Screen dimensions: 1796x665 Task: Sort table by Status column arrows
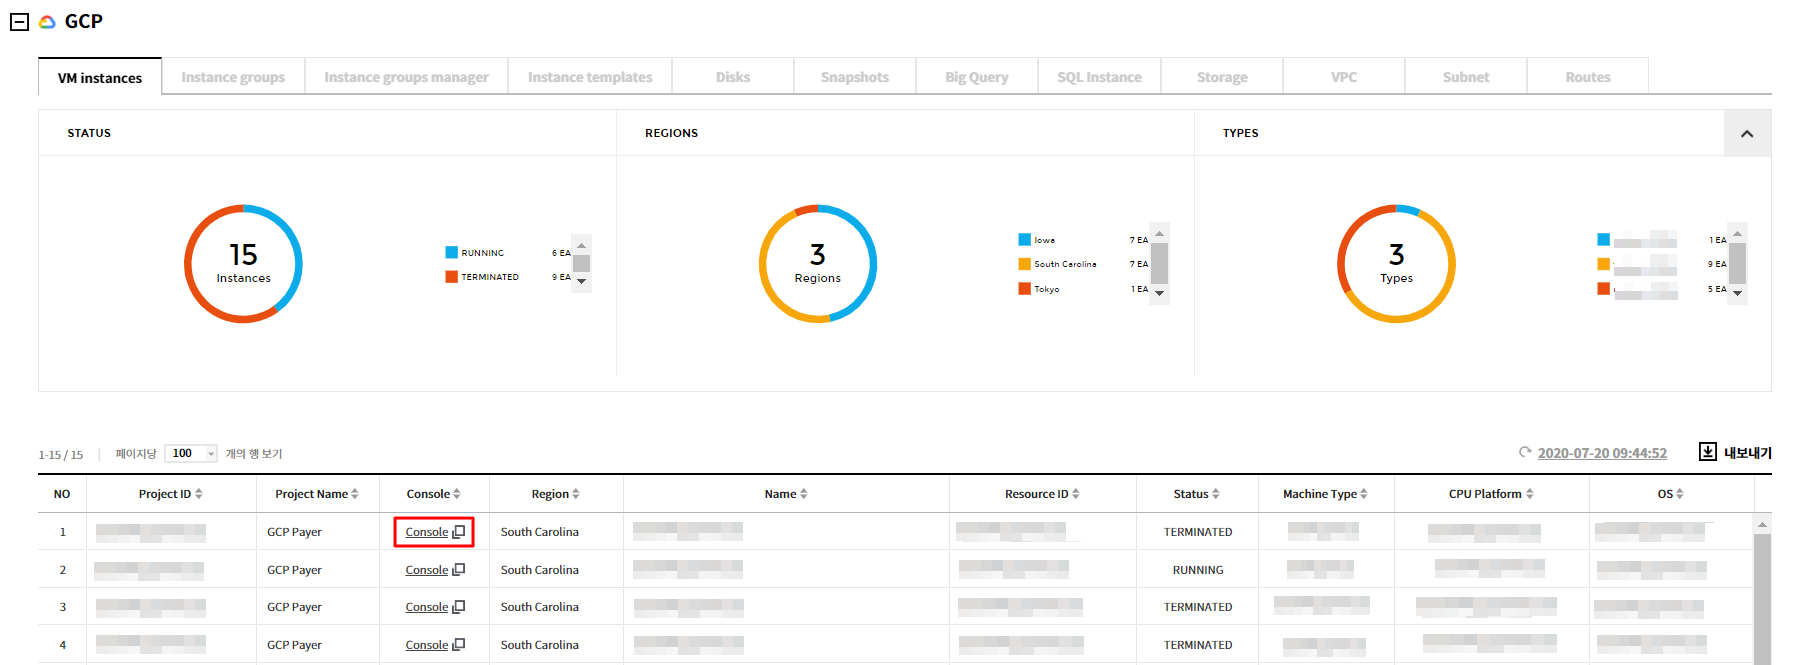coord(1215,494)
